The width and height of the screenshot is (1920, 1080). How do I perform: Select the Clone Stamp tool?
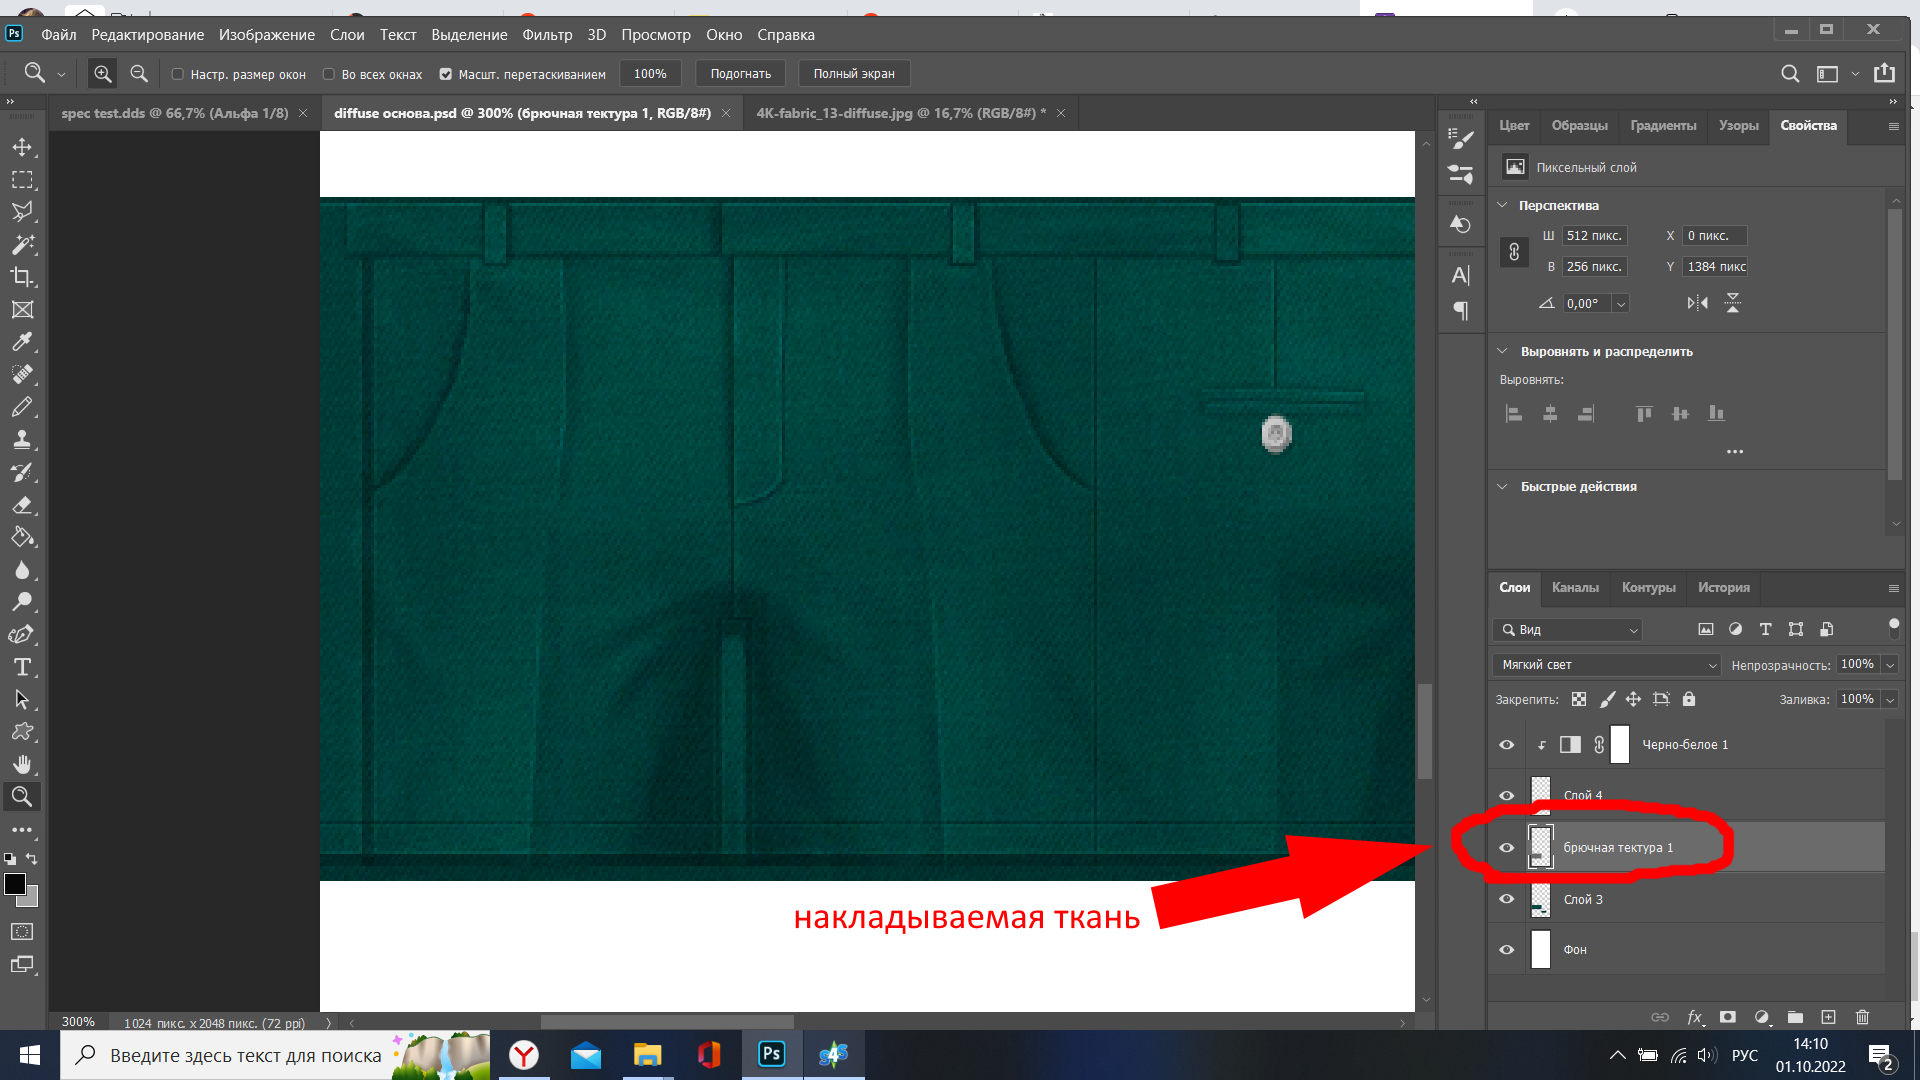(22, 440)
